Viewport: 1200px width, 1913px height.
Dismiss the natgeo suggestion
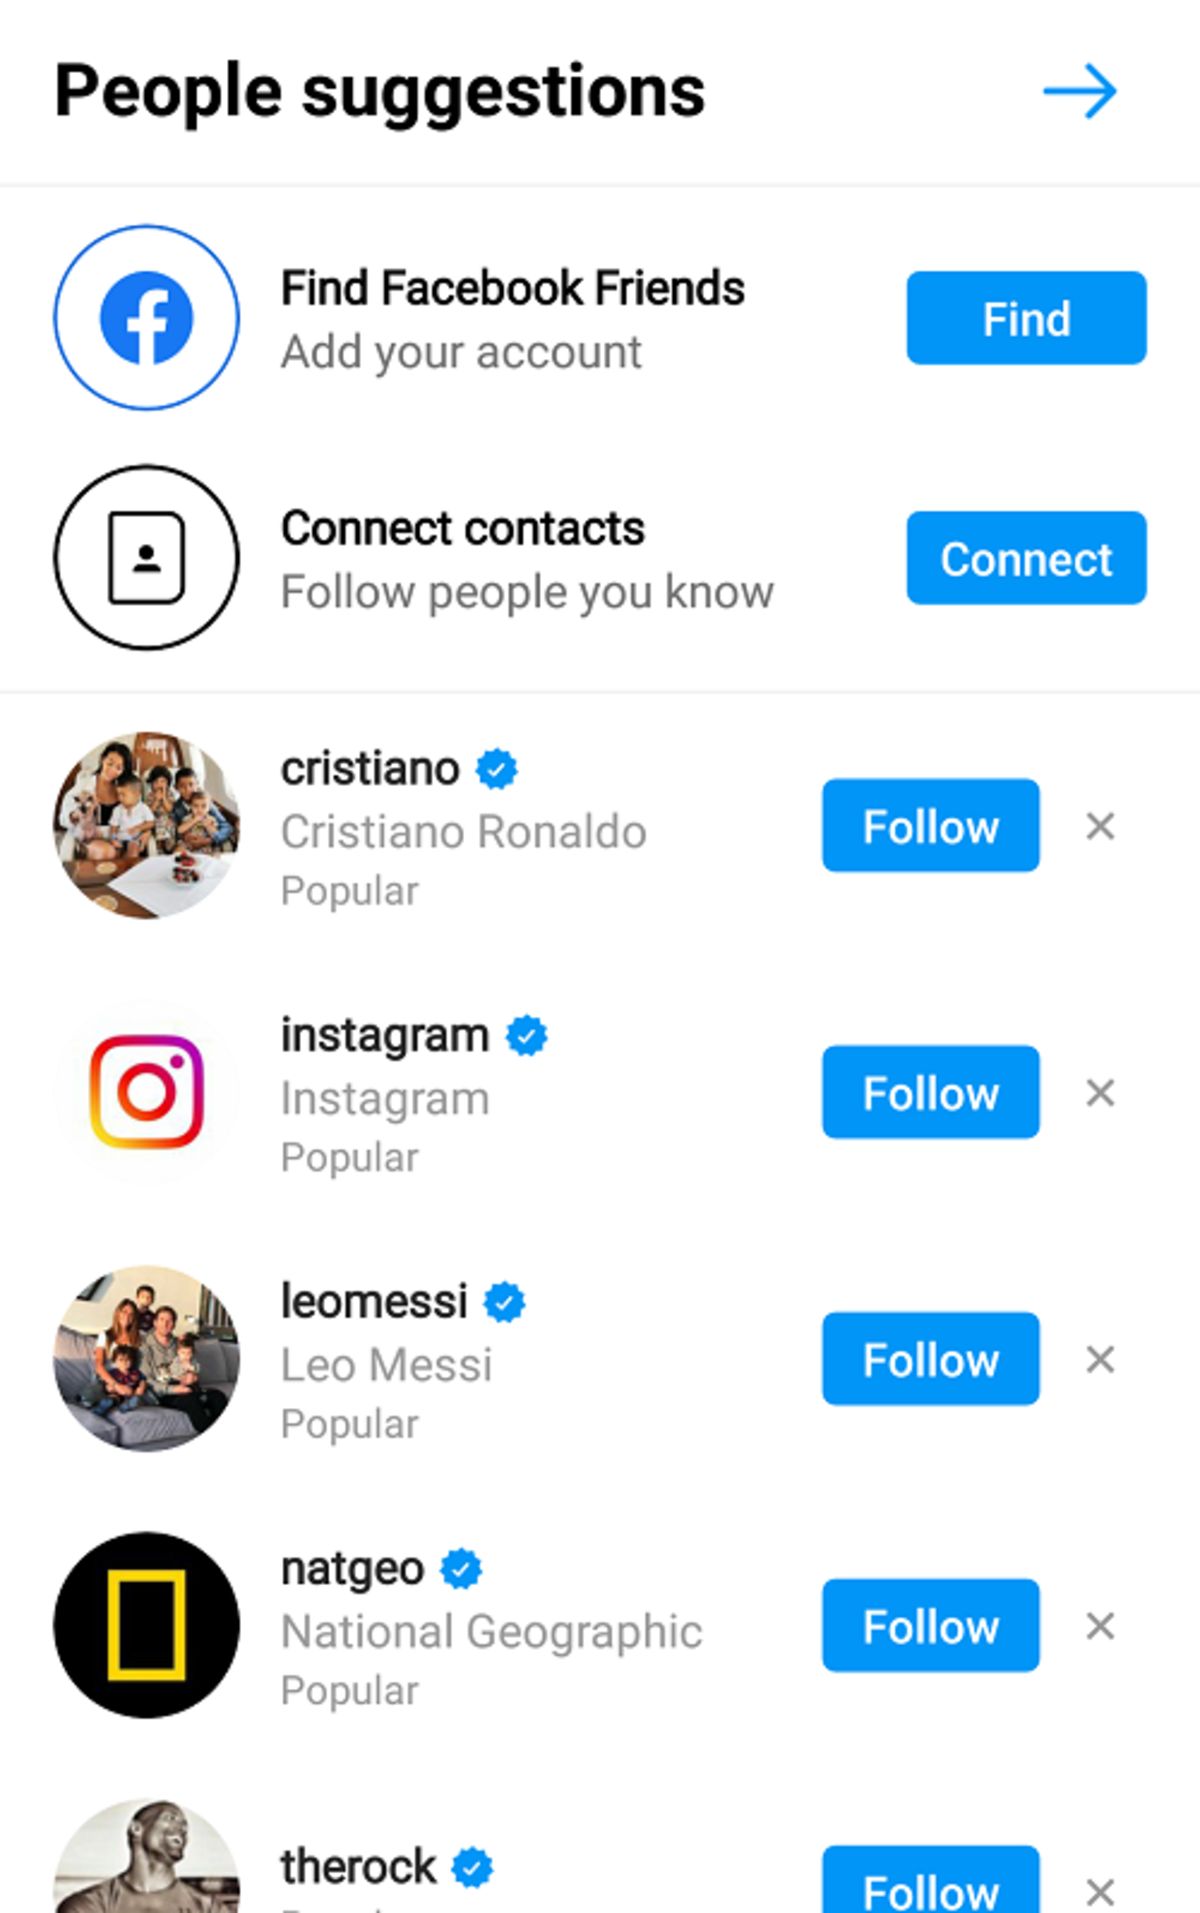point(1100,1626)
